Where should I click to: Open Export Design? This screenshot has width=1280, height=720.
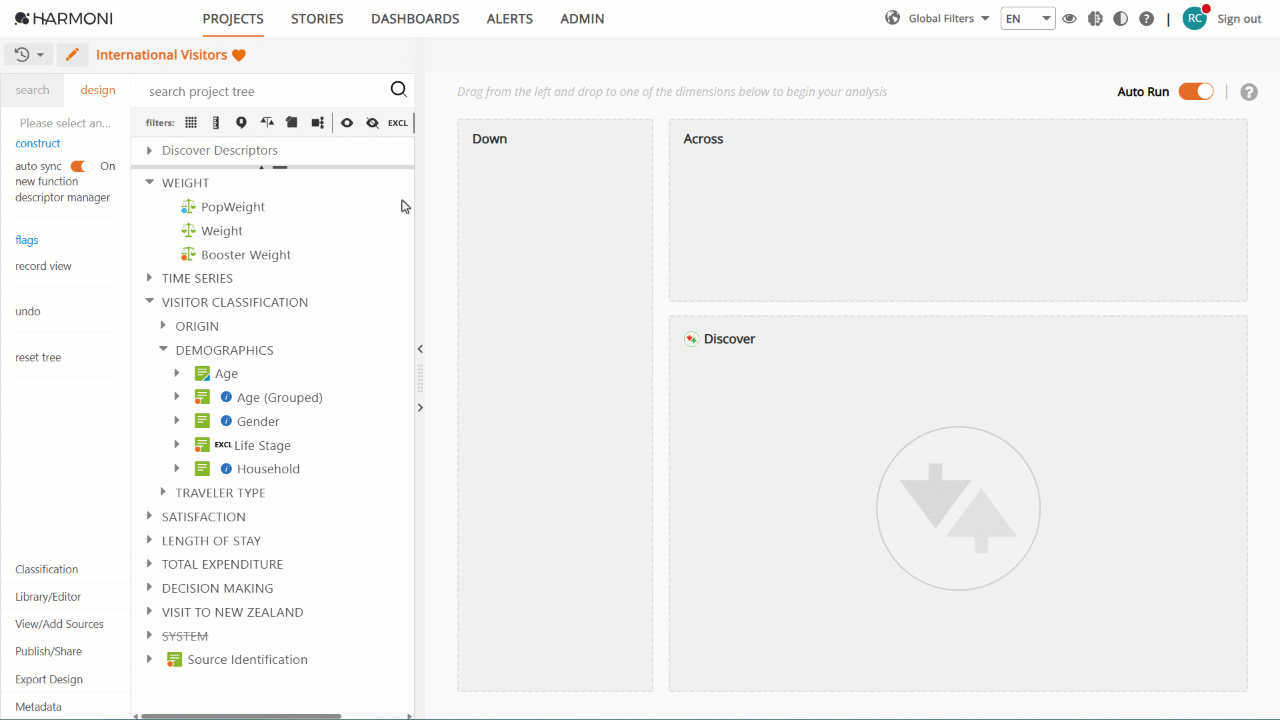coord(49,679)
